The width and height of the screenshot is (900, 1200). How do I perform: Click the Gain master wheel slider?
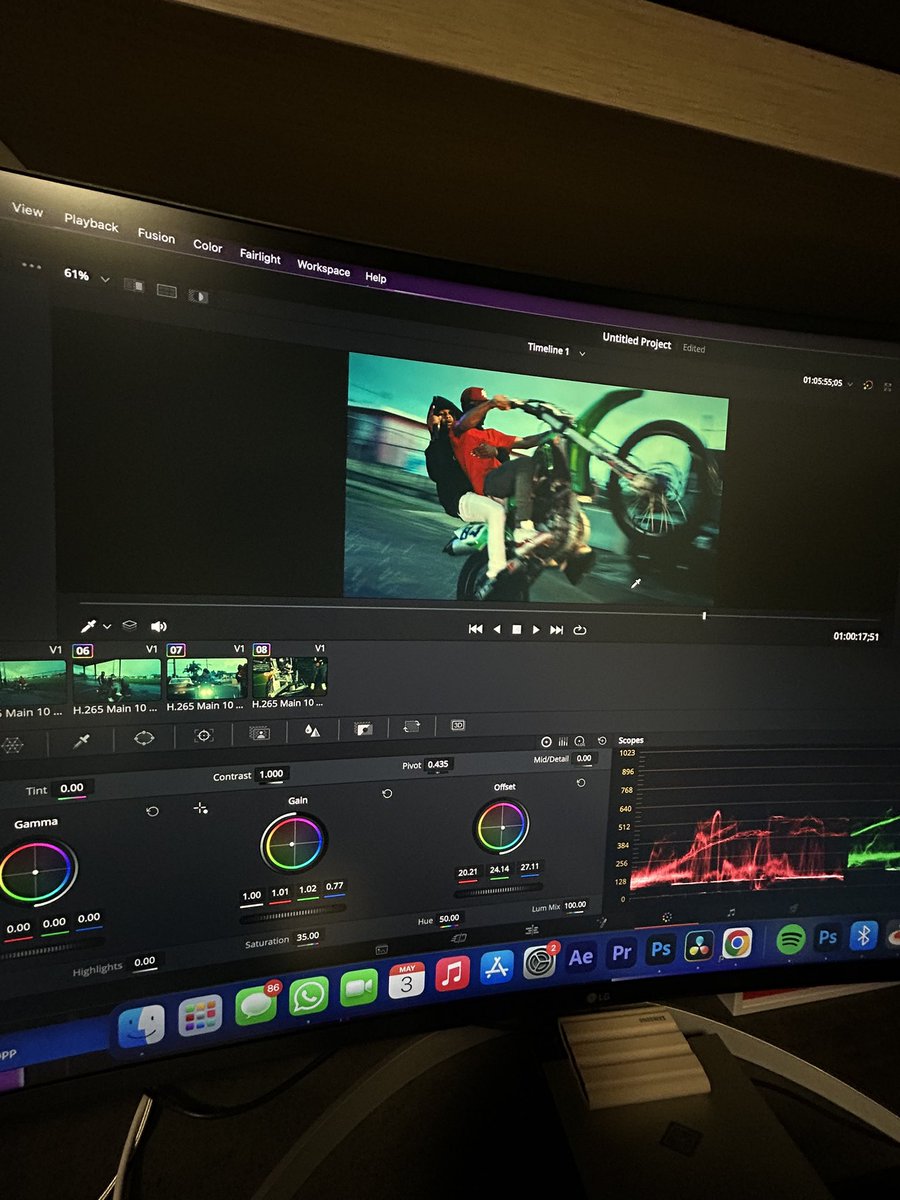tap(293, 914)
